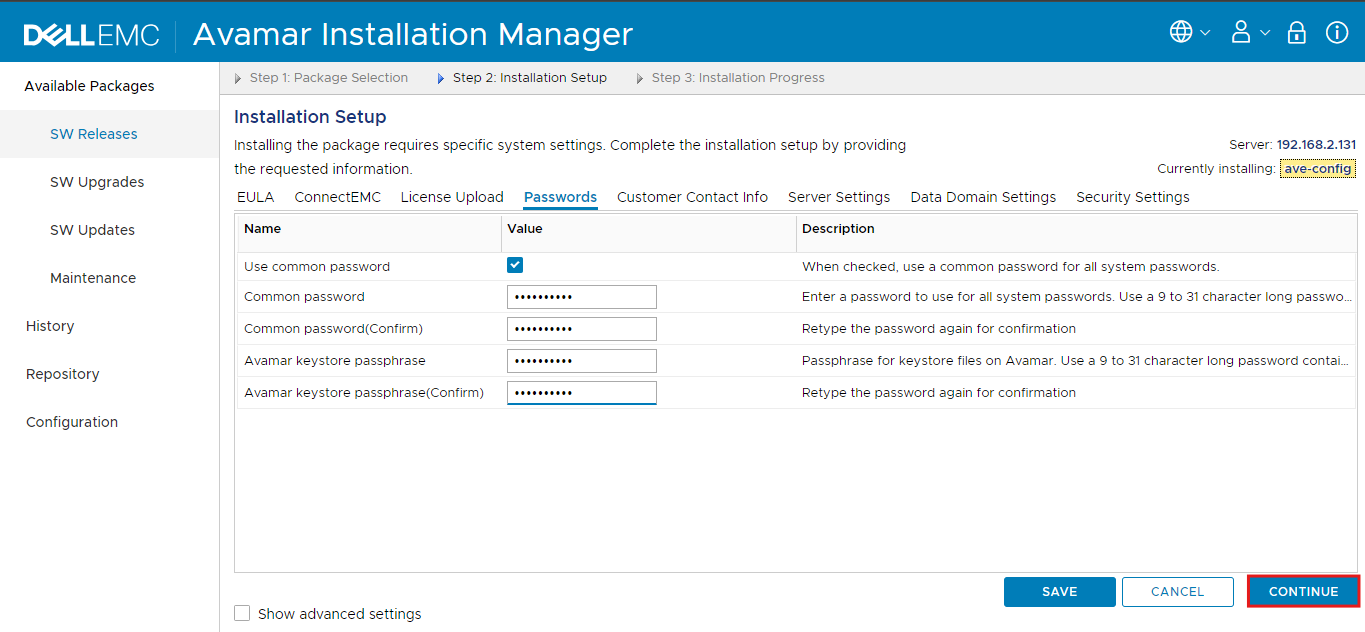Viewport: 1365px width, 632px height.
Task: Click description of Common password row
Action: [1078, 297]
